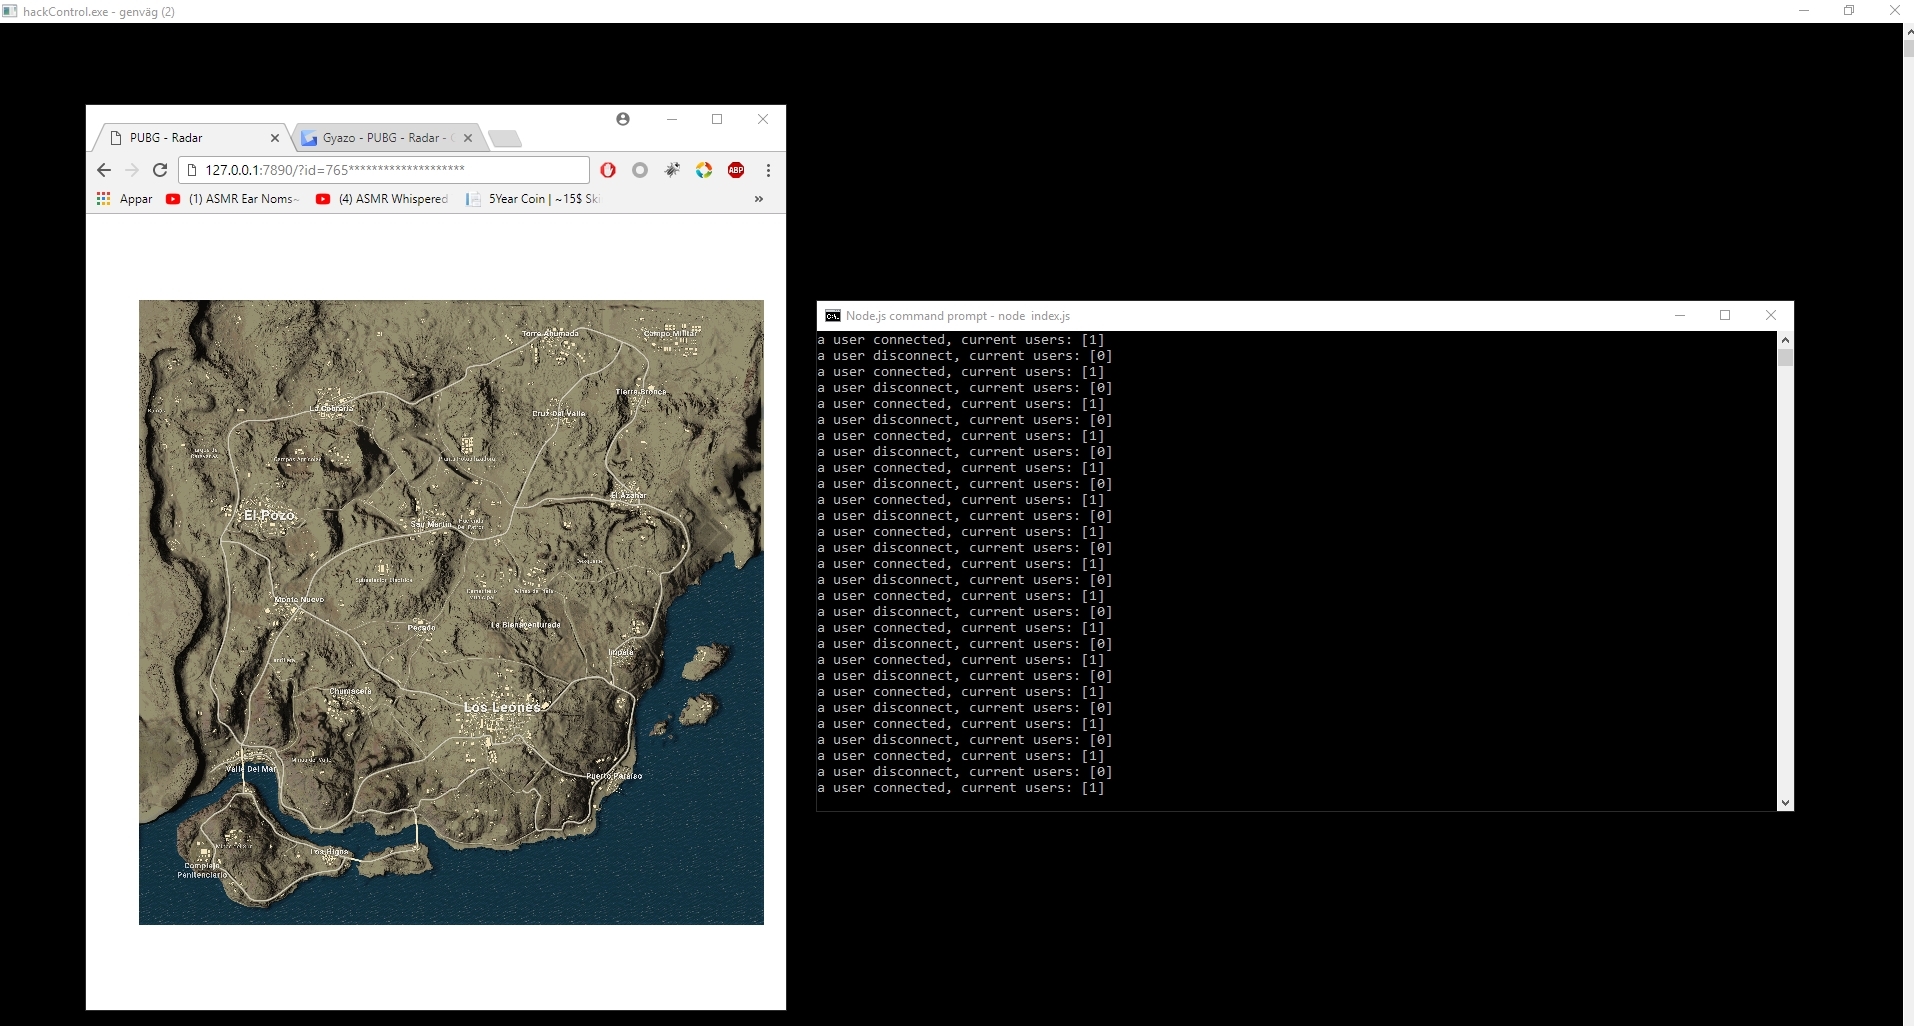The image size is (1914, 1026).
Task: Open the bug-shaped extension icon
Action: (672, 170)
